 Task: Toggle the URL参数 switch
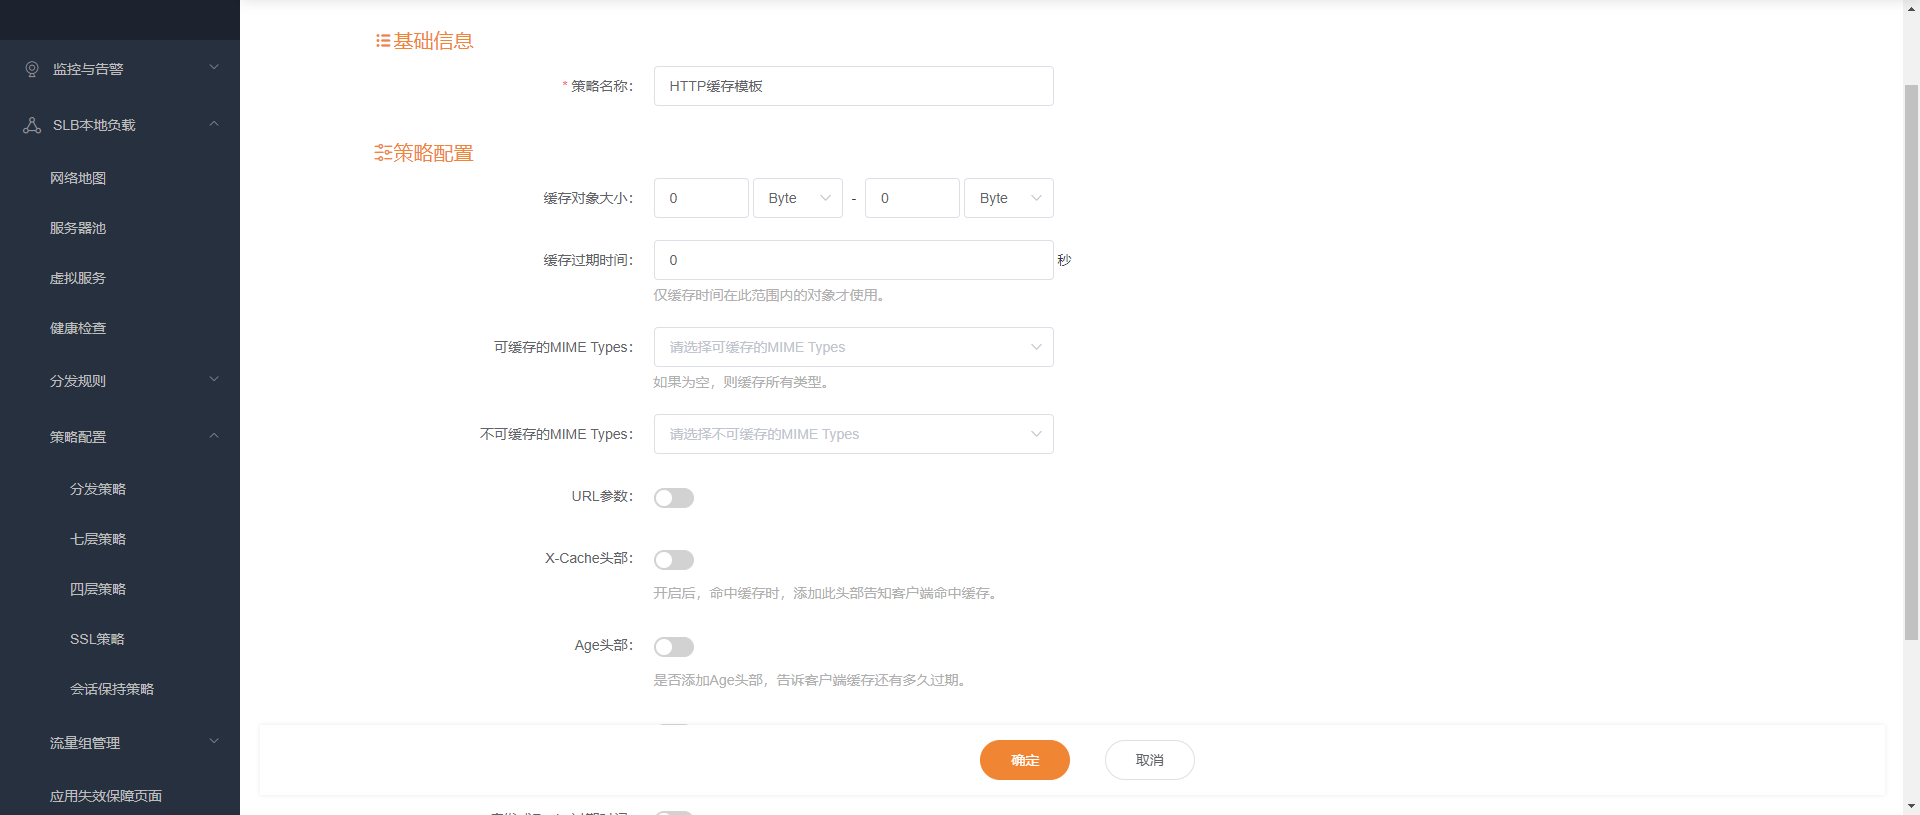click(673, 498)
